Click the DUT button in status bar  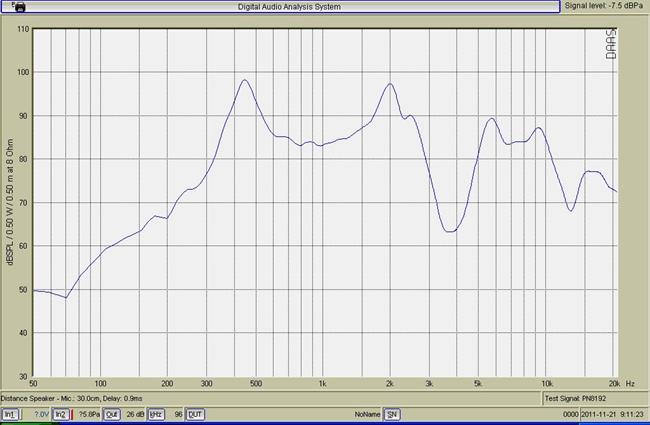[x=195, y=414]
